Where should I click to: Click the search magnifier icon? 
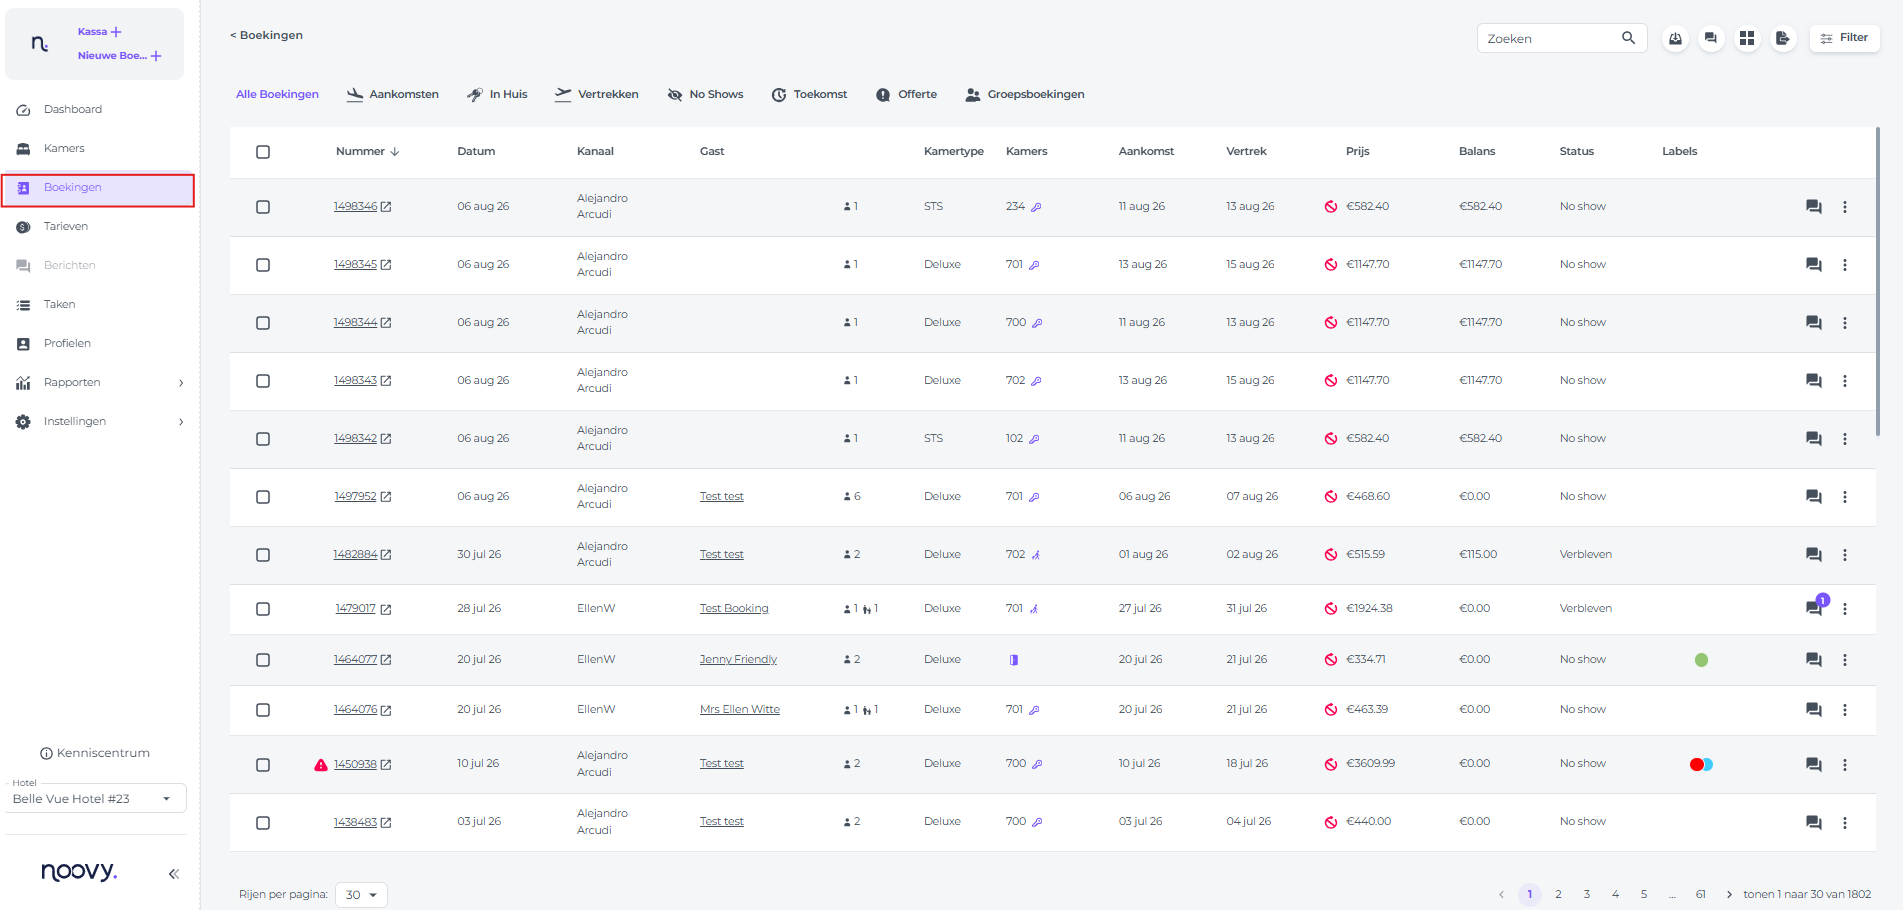click(x=1628, y=38)
